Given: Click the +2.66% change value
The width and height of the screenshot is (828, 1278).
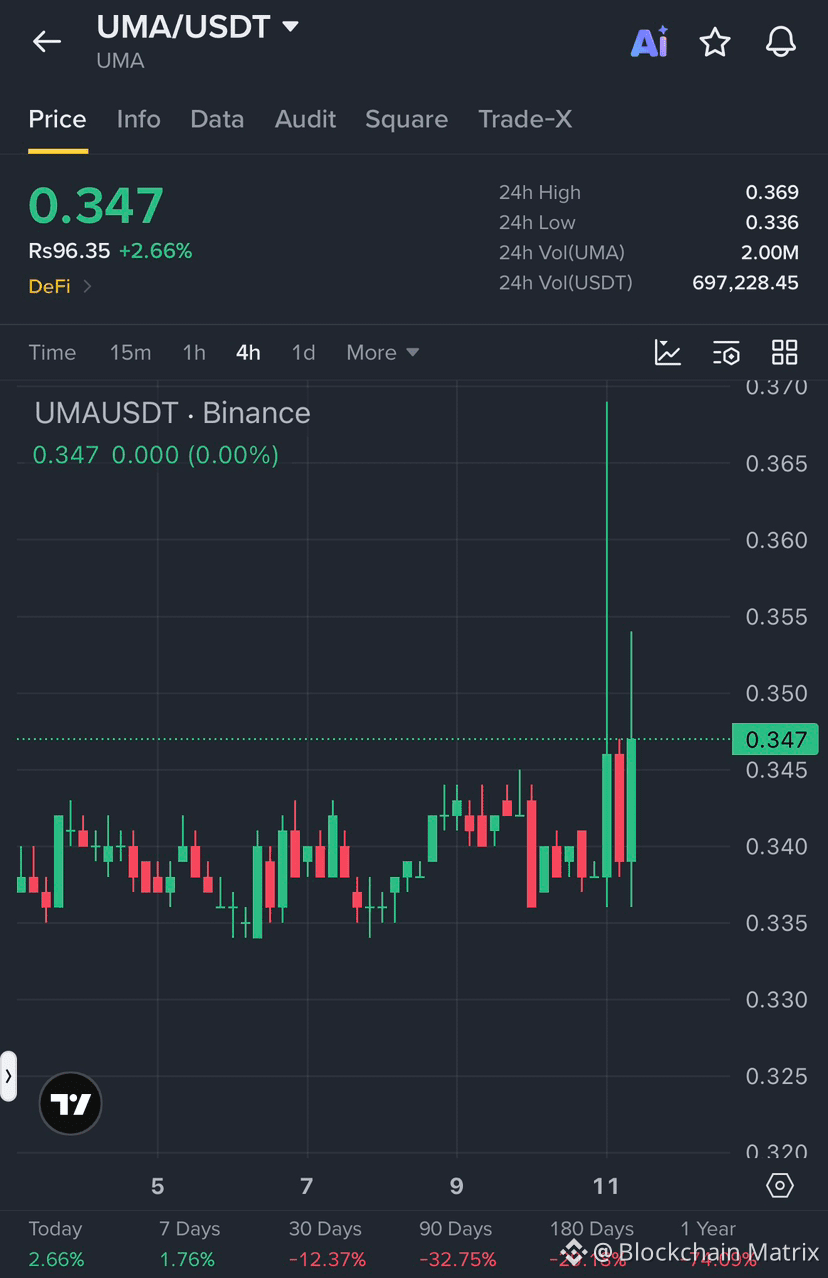Looking at the screenshot, I should [x=155, y=251].
